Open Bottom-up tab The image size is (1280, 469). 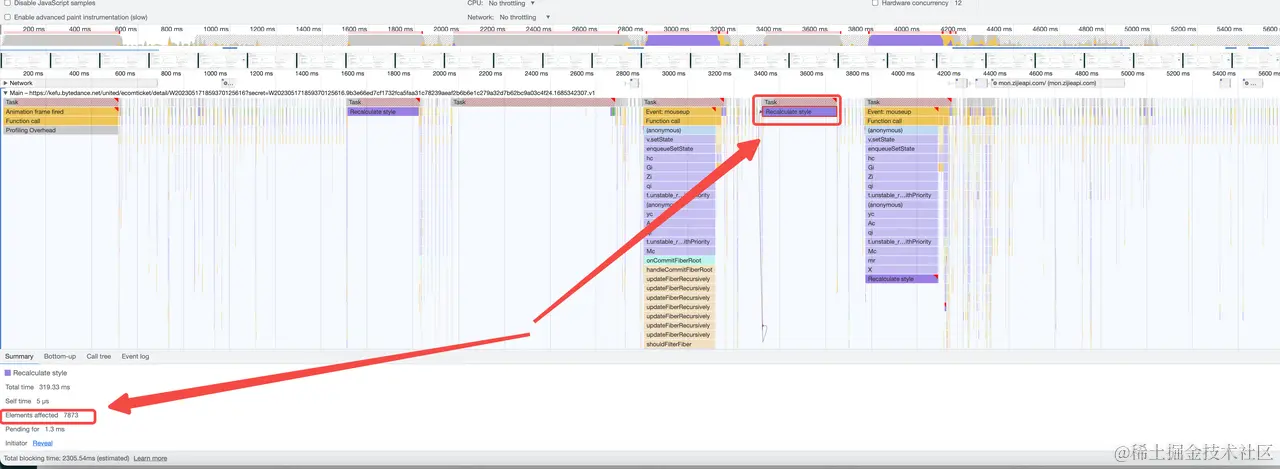(59, 356)
